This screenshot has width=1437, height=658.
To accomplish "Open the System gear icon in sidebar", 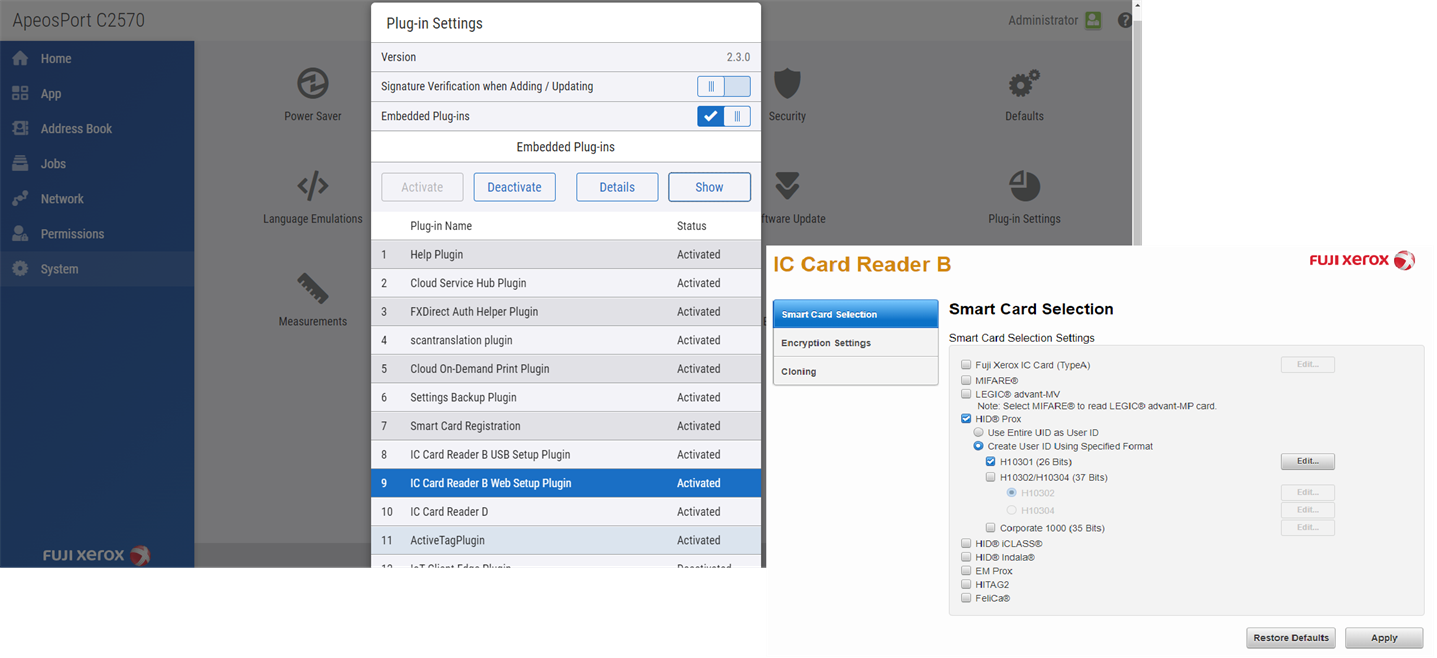I will (20, 268).
